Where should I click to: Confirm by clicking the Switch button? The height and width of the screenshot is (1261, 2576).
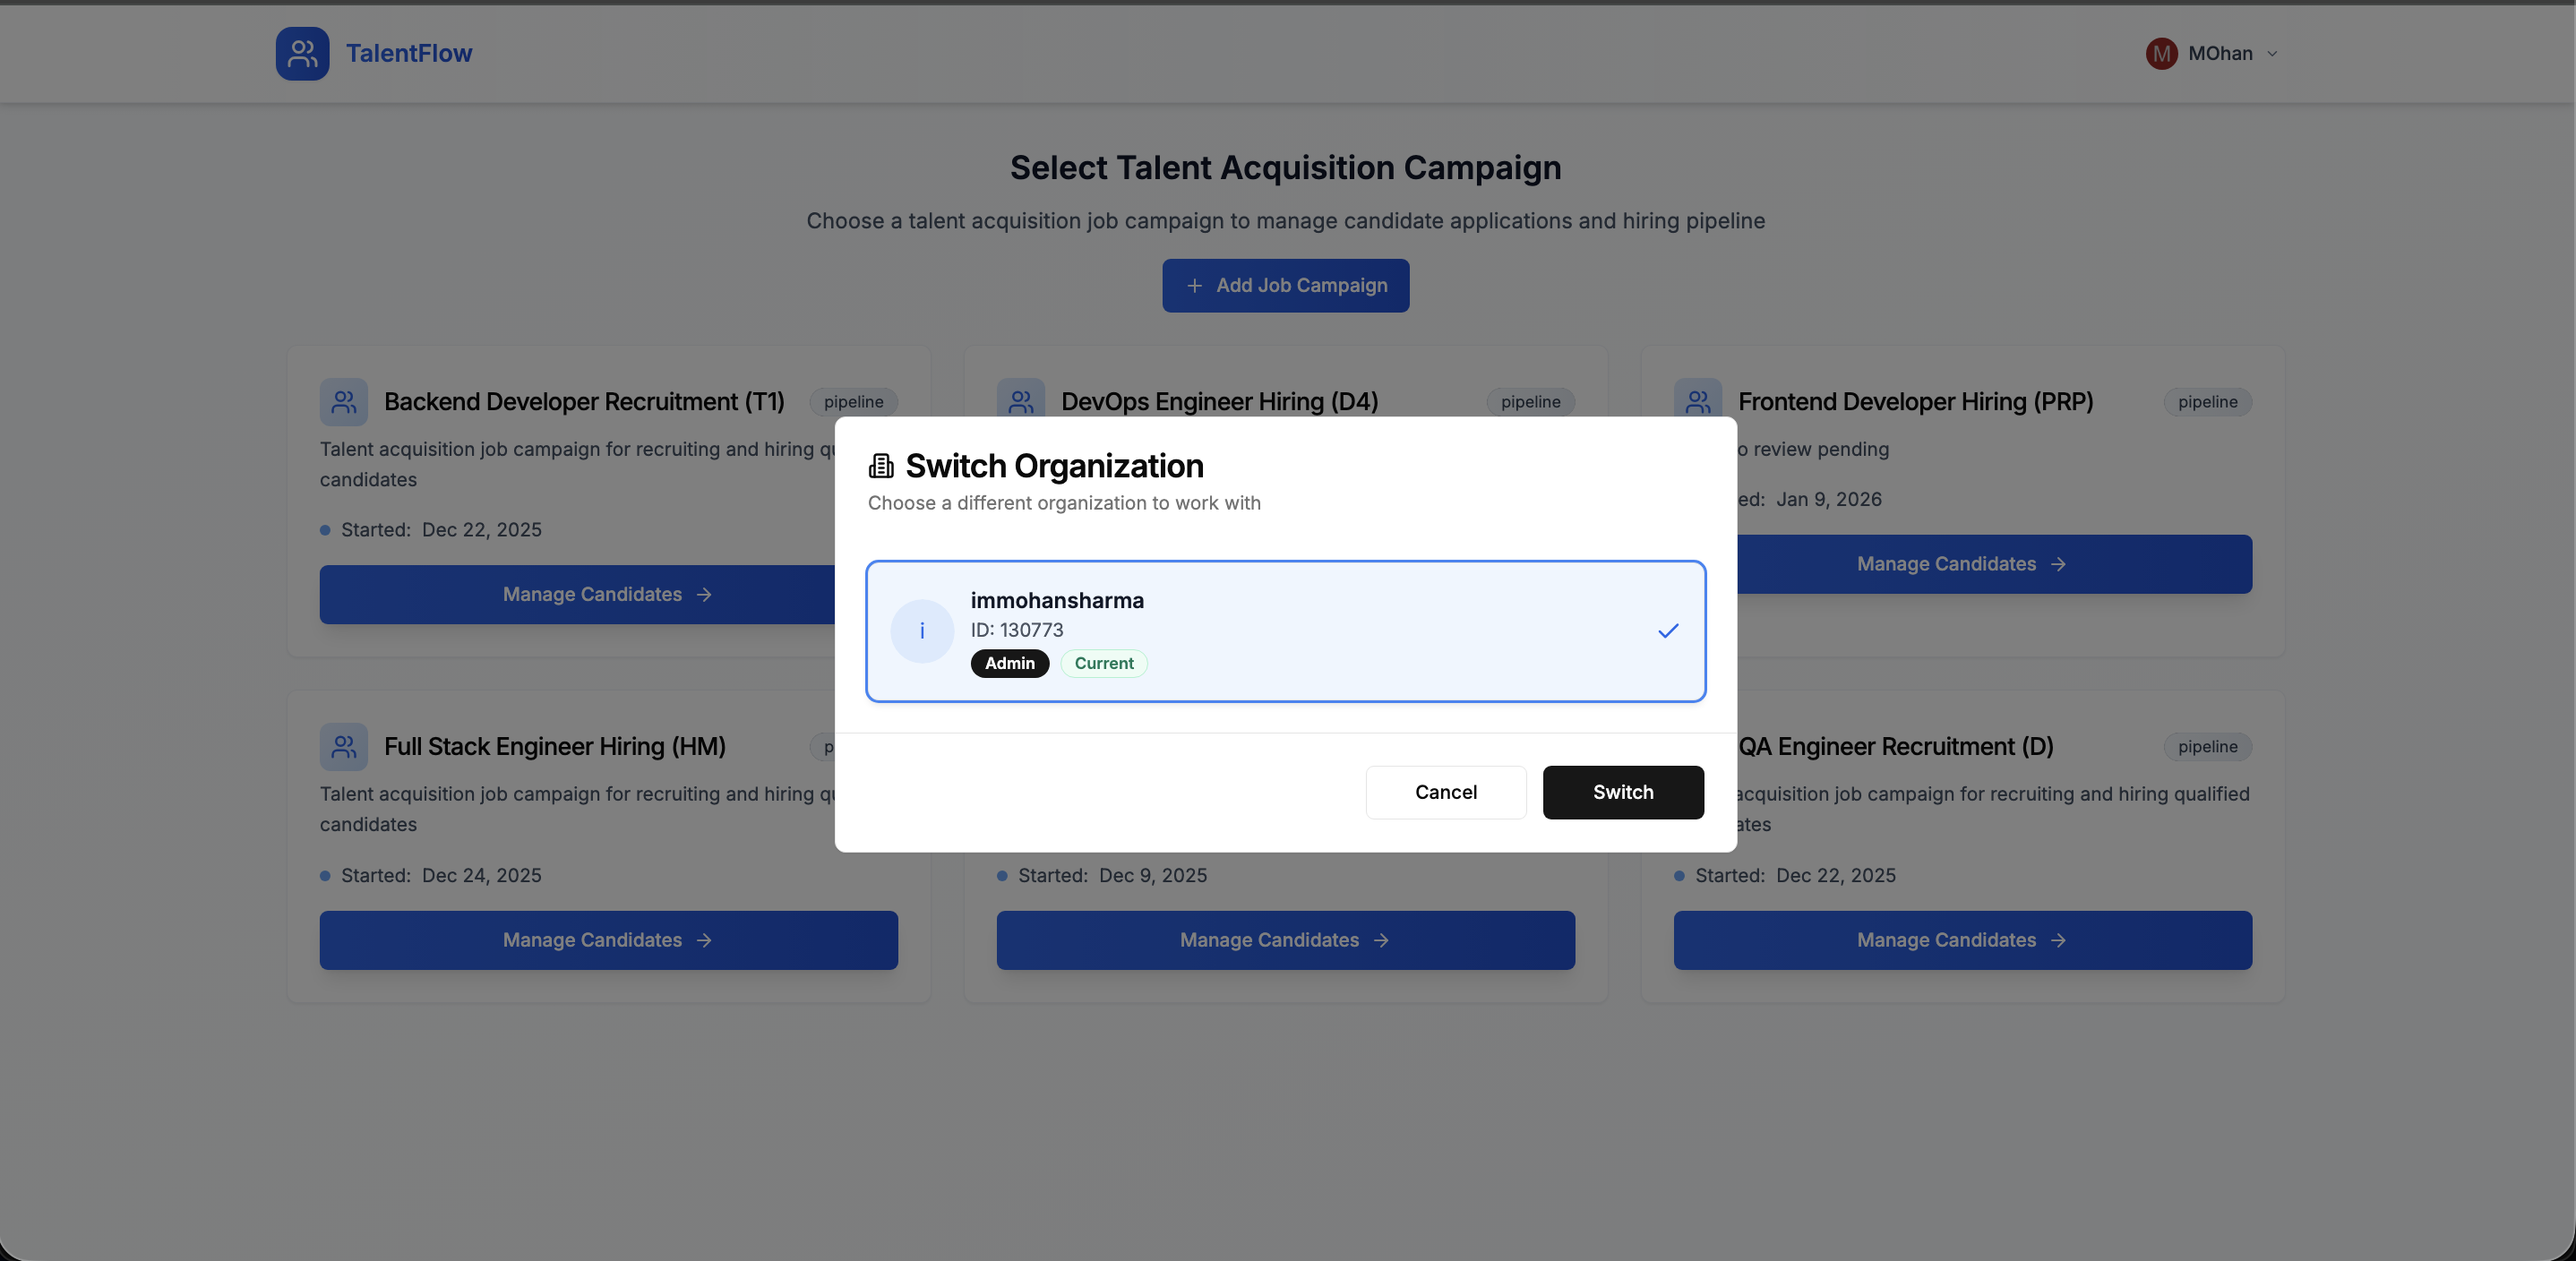1622,792
